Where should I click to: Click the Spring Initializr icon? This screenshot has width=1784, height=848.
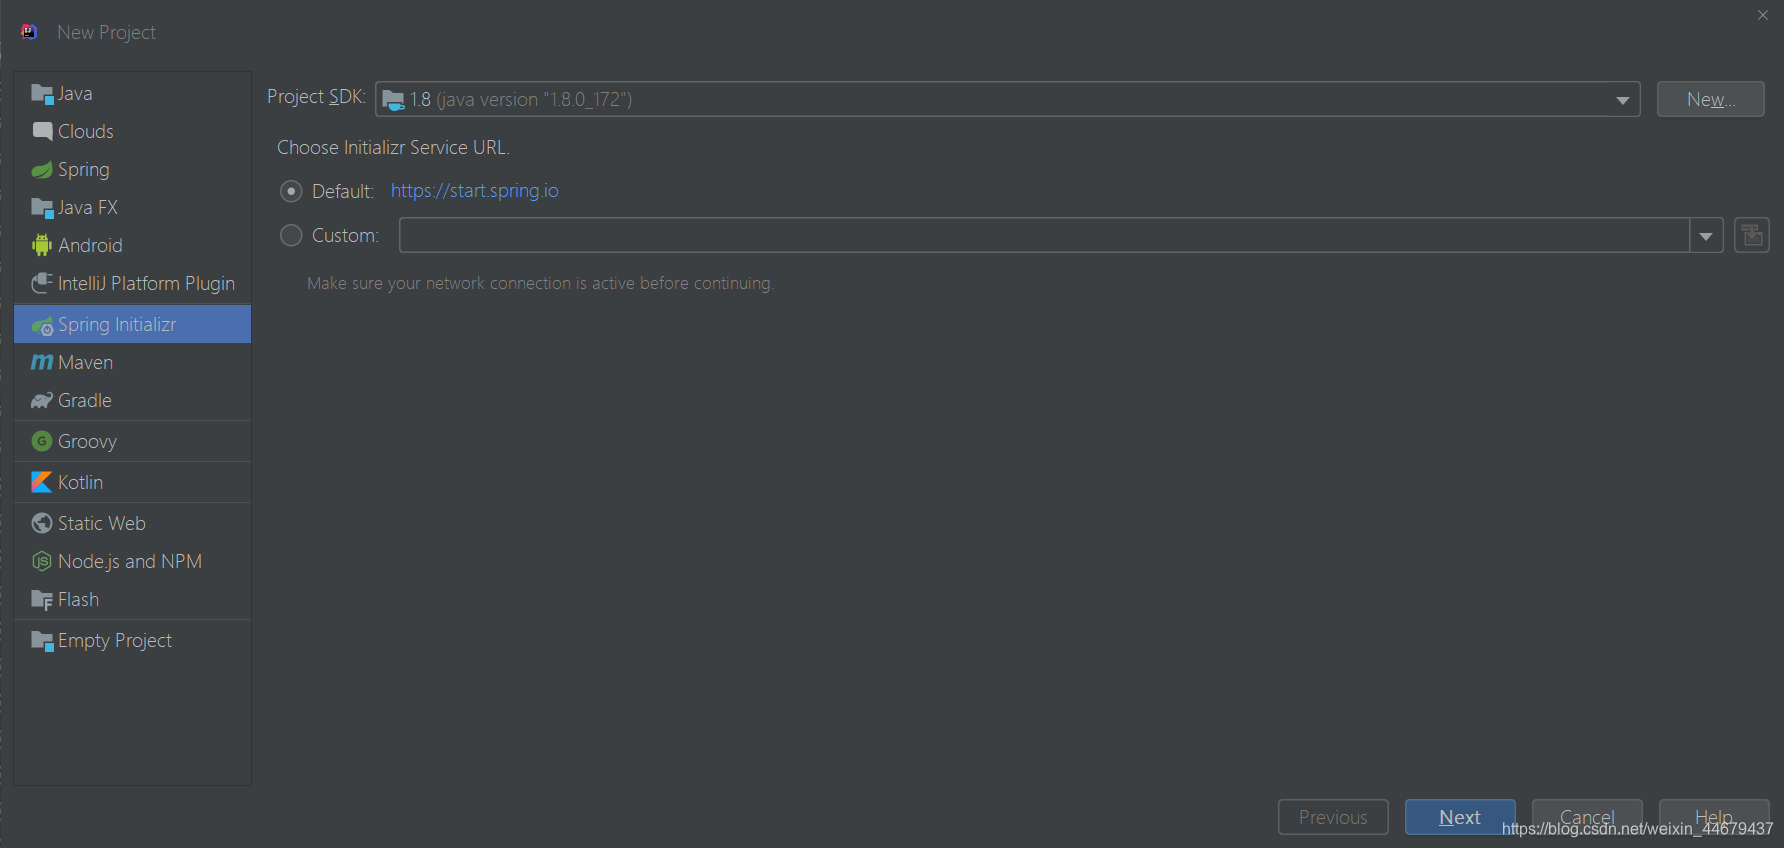(x=42, y=325)
